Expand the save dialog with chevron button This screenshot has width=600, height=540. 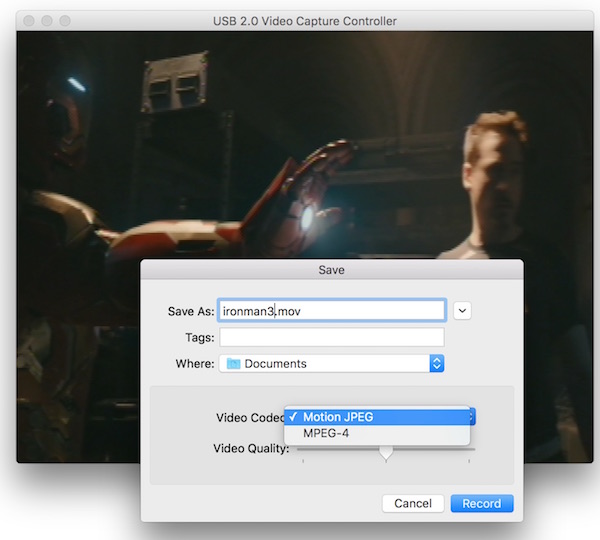(x=462, y=311)
